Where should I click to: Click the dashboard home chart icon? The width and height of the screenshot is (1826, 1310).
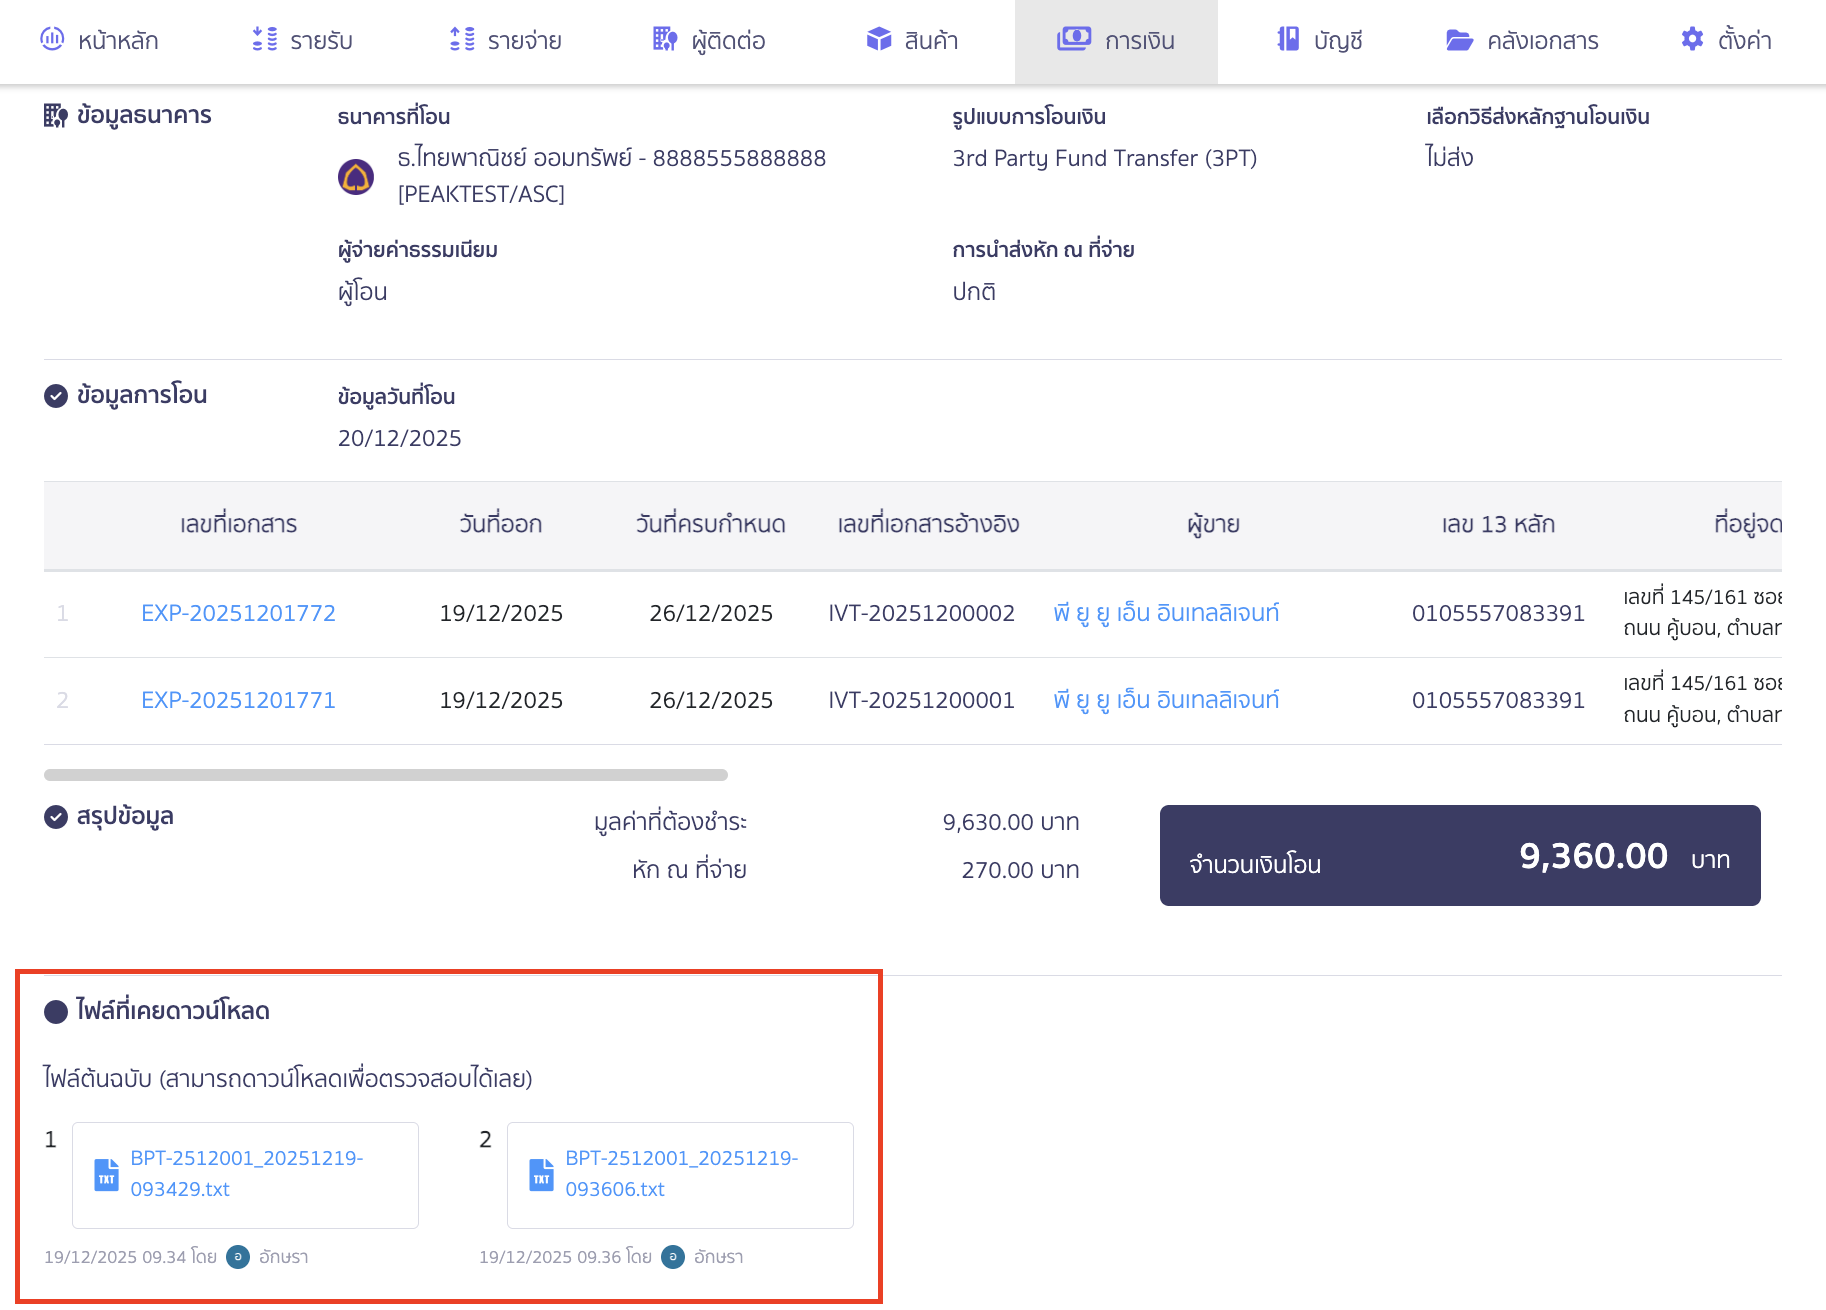click(52, 40)
